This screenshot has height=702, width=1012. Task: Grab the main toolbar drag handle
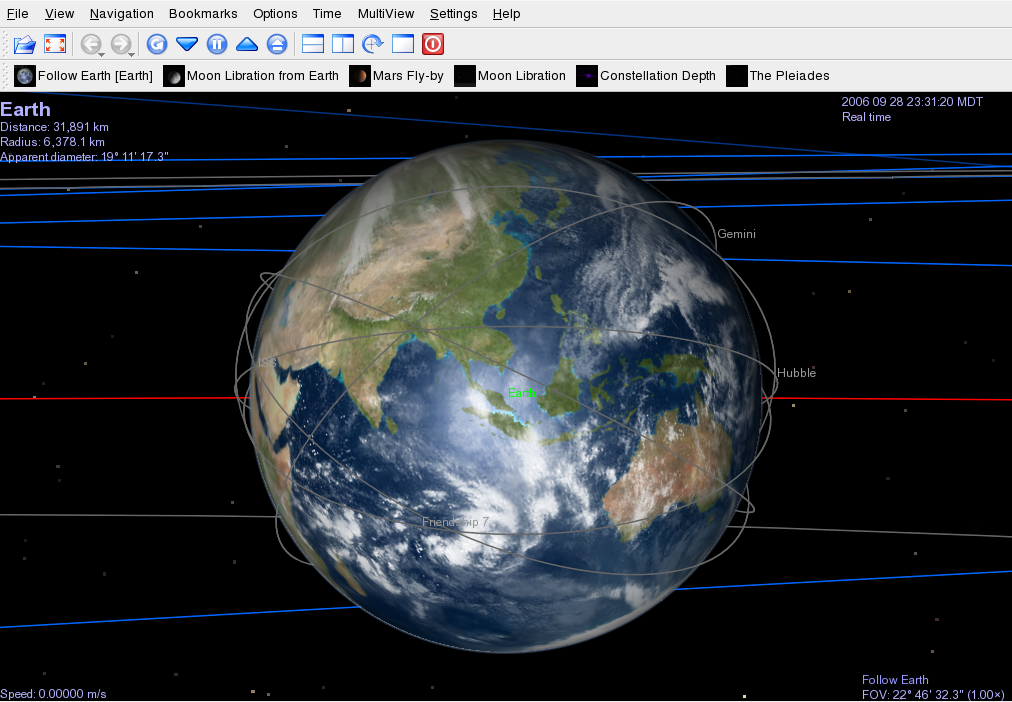[x=5, y=45]
